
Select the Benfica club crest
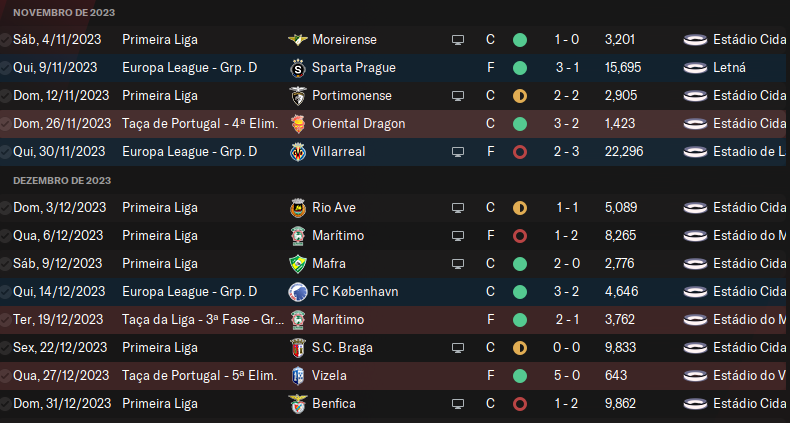click(297, 404)
